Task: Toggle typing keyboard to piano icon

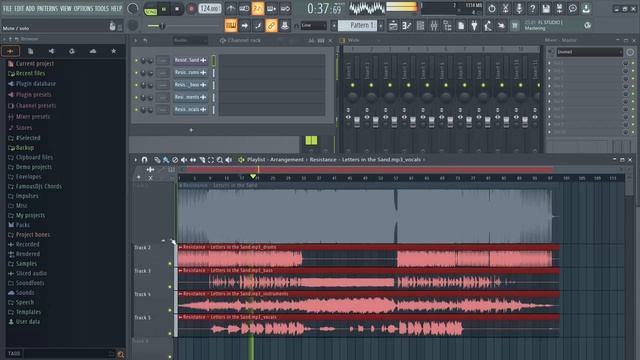Action: (x=231, y=26)
